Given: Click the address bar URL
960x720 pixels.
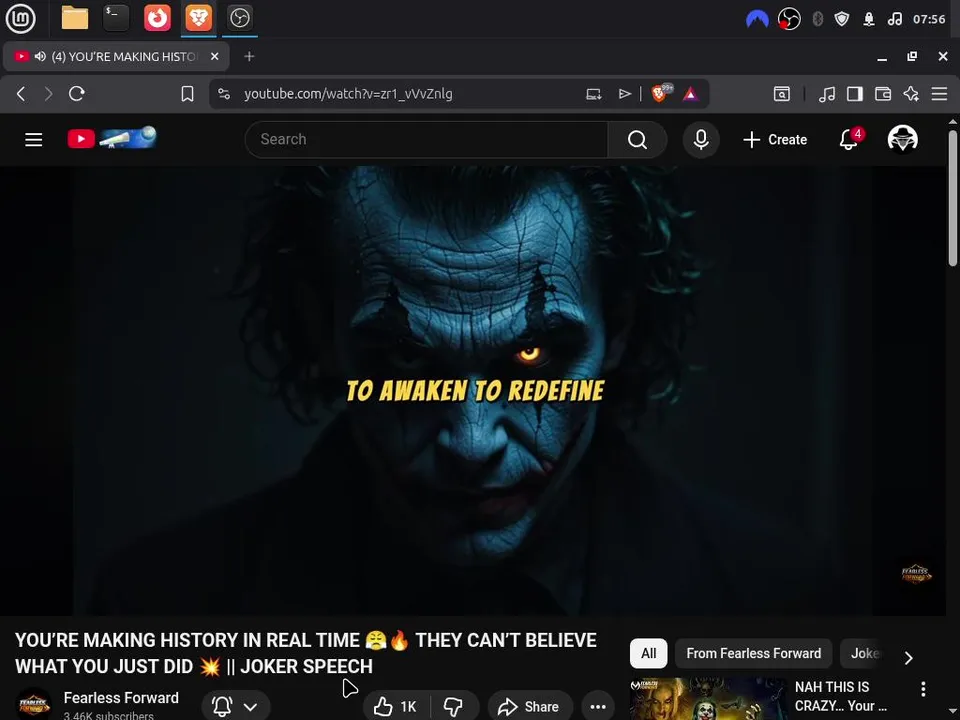Looking at the screenshot, I should click(x=348, y=94).
